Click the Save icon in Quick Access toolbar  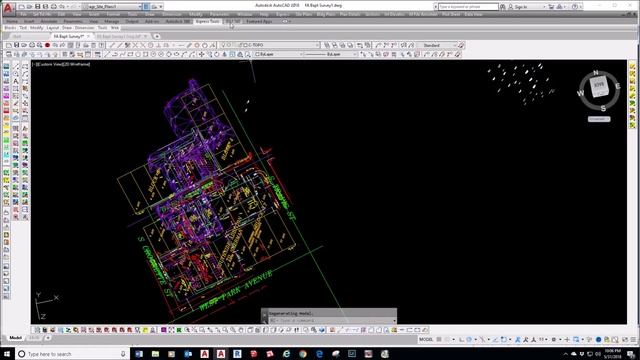tap(38, 7)
